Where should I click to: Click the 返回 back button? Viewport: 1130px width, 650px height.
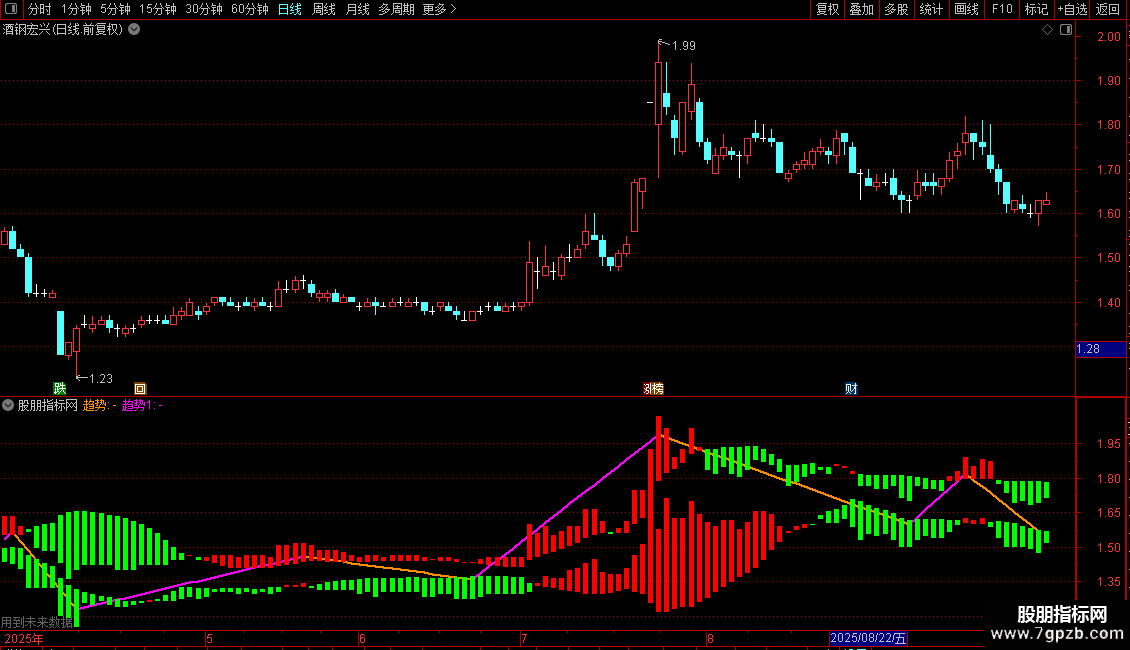[1108, 9]
